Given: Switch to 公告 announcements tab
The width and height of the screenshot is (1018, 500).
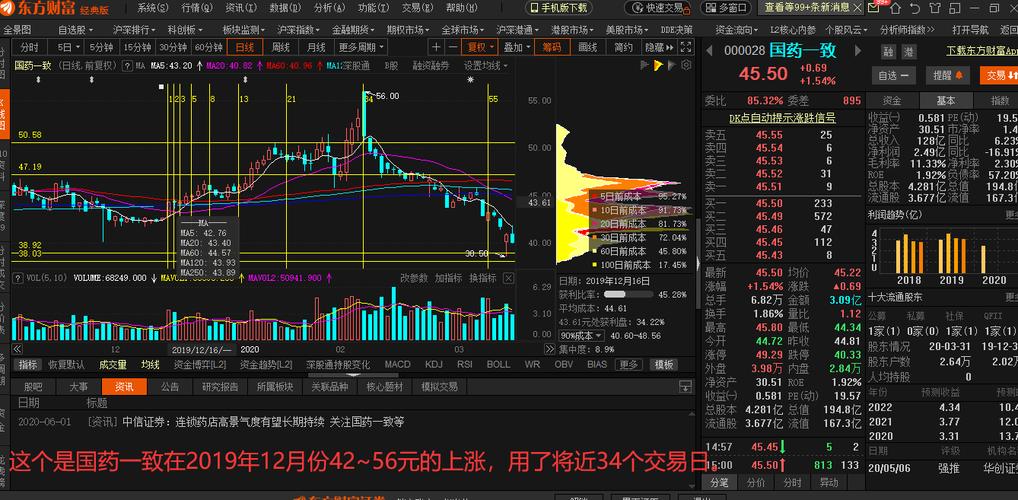Looking at the screenshot, I should pos(170,386).
